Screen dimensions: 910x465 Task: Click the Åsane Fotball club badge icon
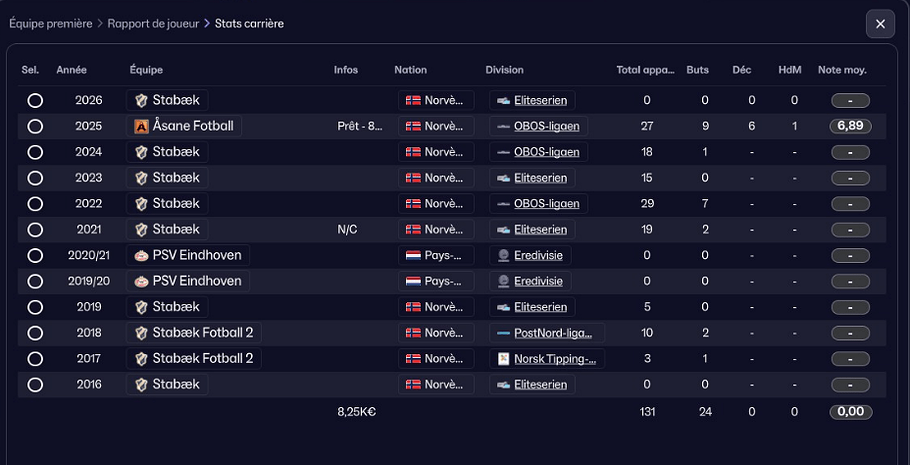pyautogui.click(x=142, y=126)
